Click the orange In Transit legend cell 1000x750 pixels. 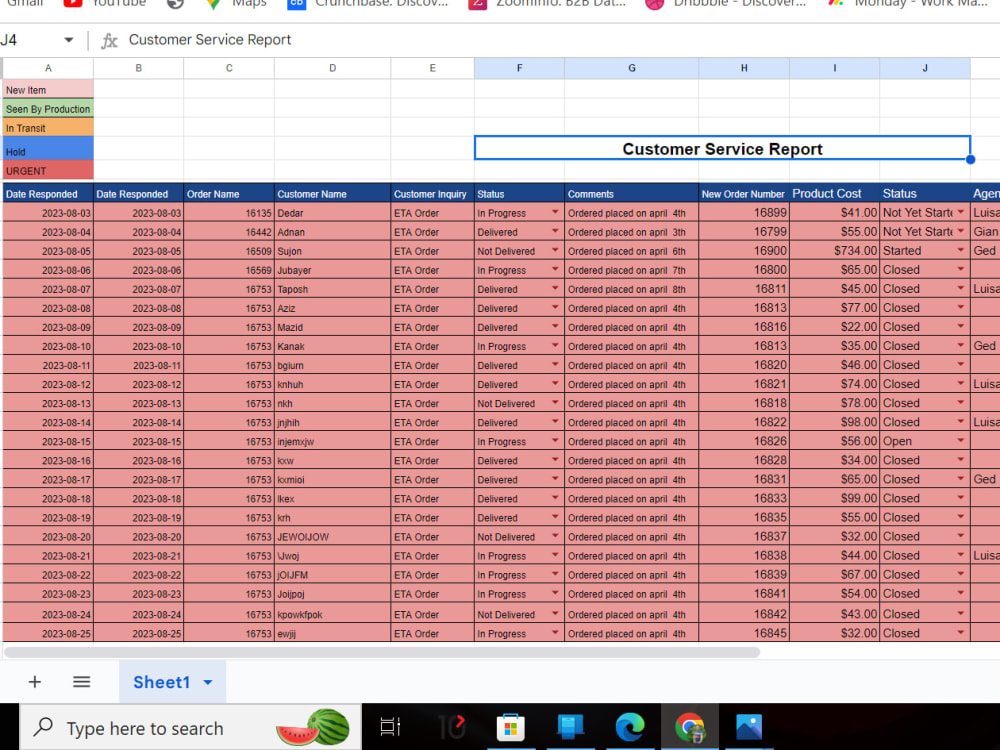coord(48,128)
